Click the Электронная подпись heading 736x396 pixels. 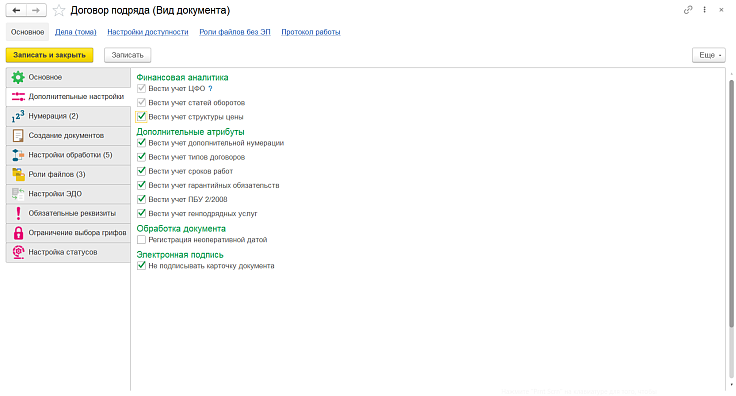click(180, 255)
